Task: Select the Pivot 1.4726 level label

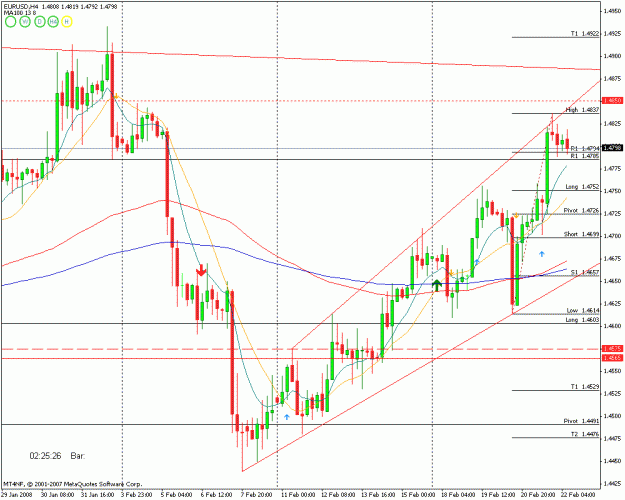Action: (581, 210)
